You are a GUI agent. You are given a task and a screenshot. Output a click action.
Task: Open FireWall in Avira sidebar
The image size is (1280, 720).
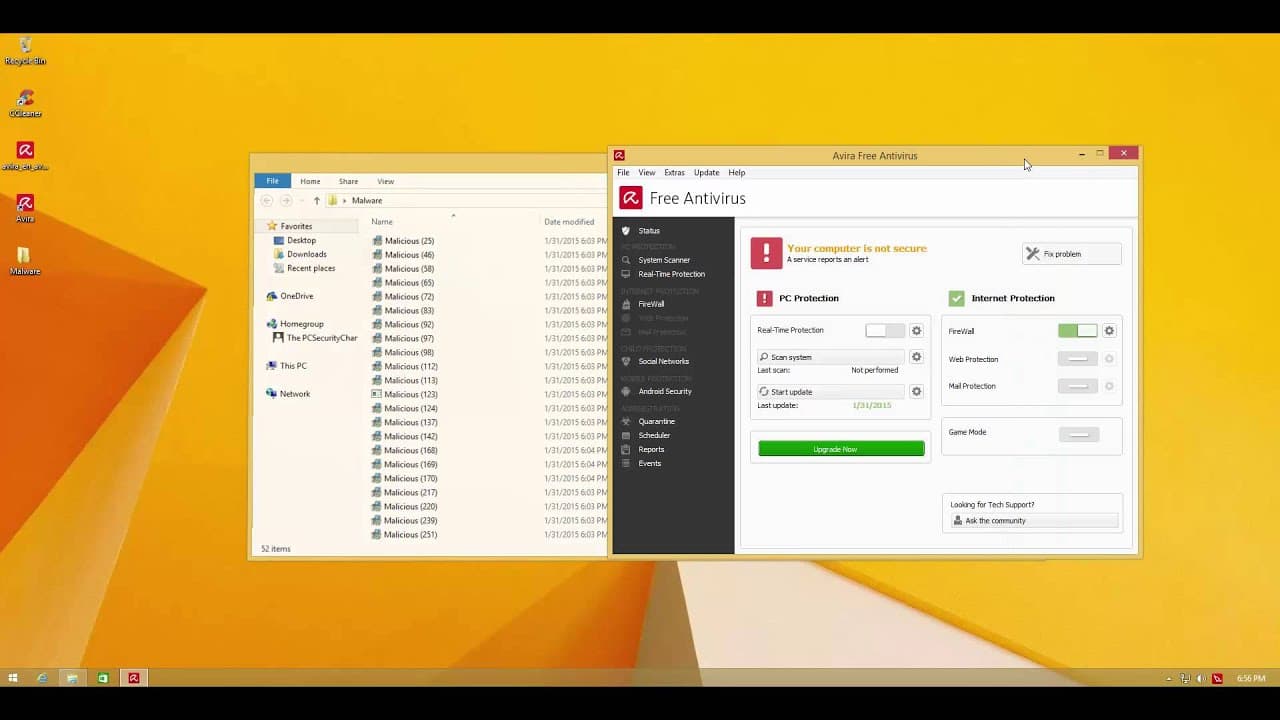(651, 304)
